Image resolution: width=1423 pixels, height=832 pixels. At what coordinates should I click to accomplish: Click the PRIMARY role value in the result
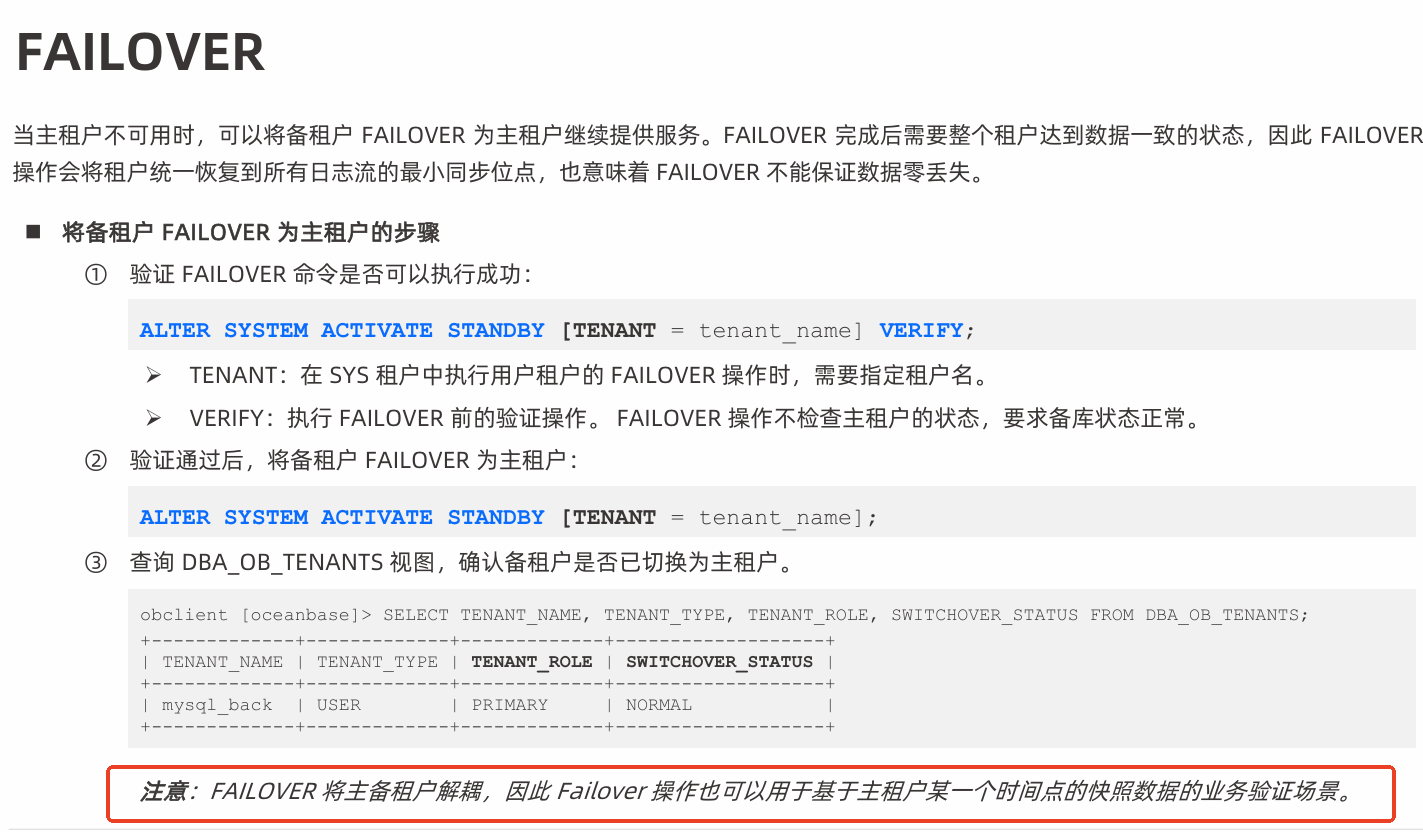(510, 705)
